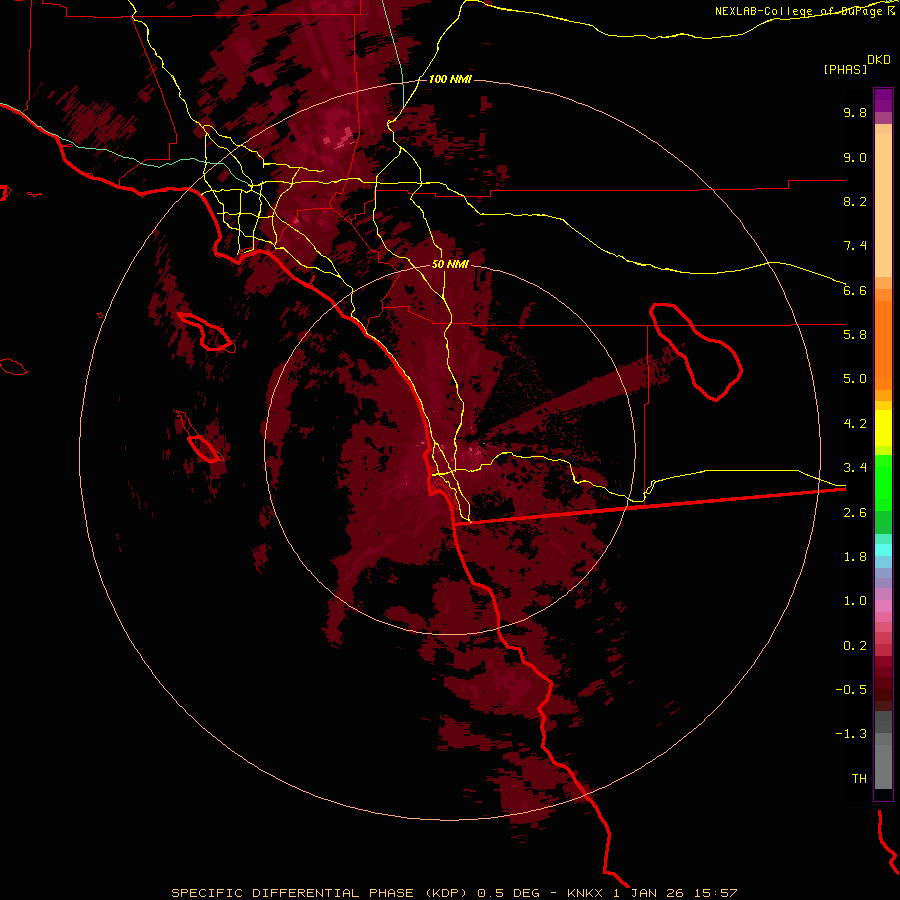Select the 3.4 value on the color scale
The height and width of the screenshot is (900, 900).
[855, 467]
